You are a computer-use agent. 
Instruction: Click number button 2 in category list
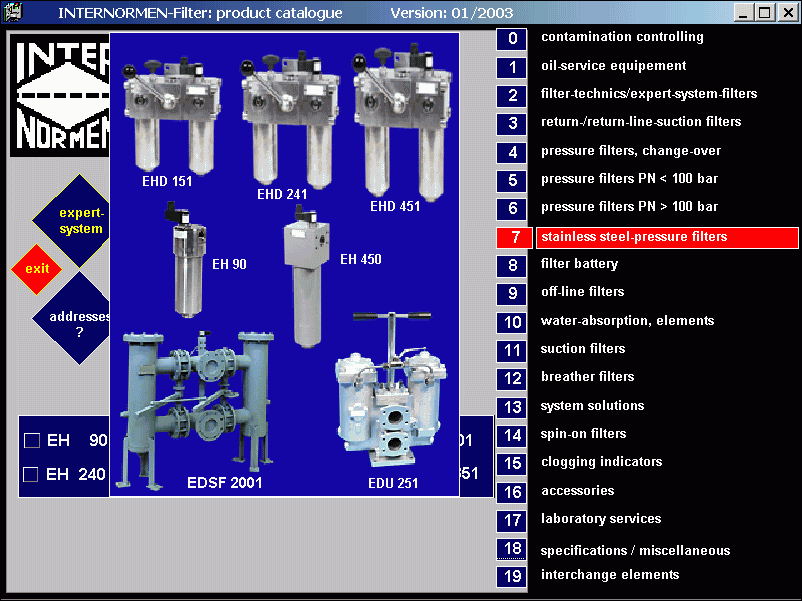pos(511,96)
